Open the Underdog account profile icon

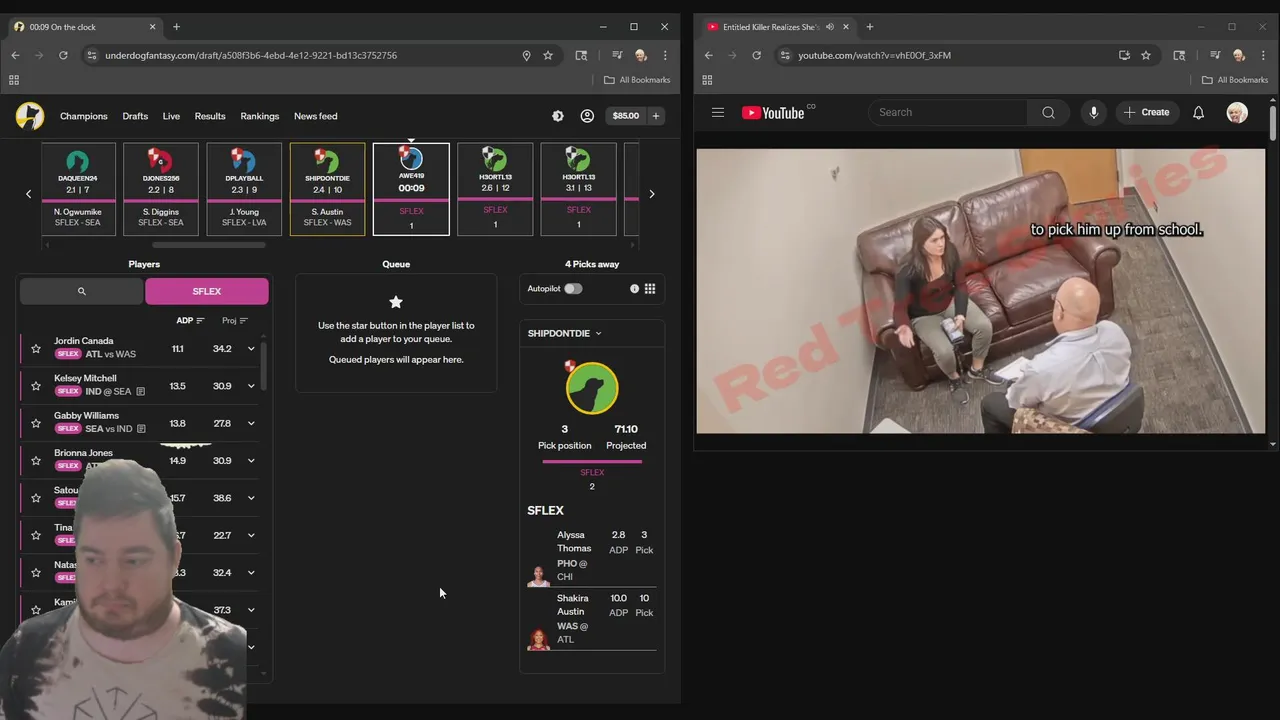pos(587,116)
